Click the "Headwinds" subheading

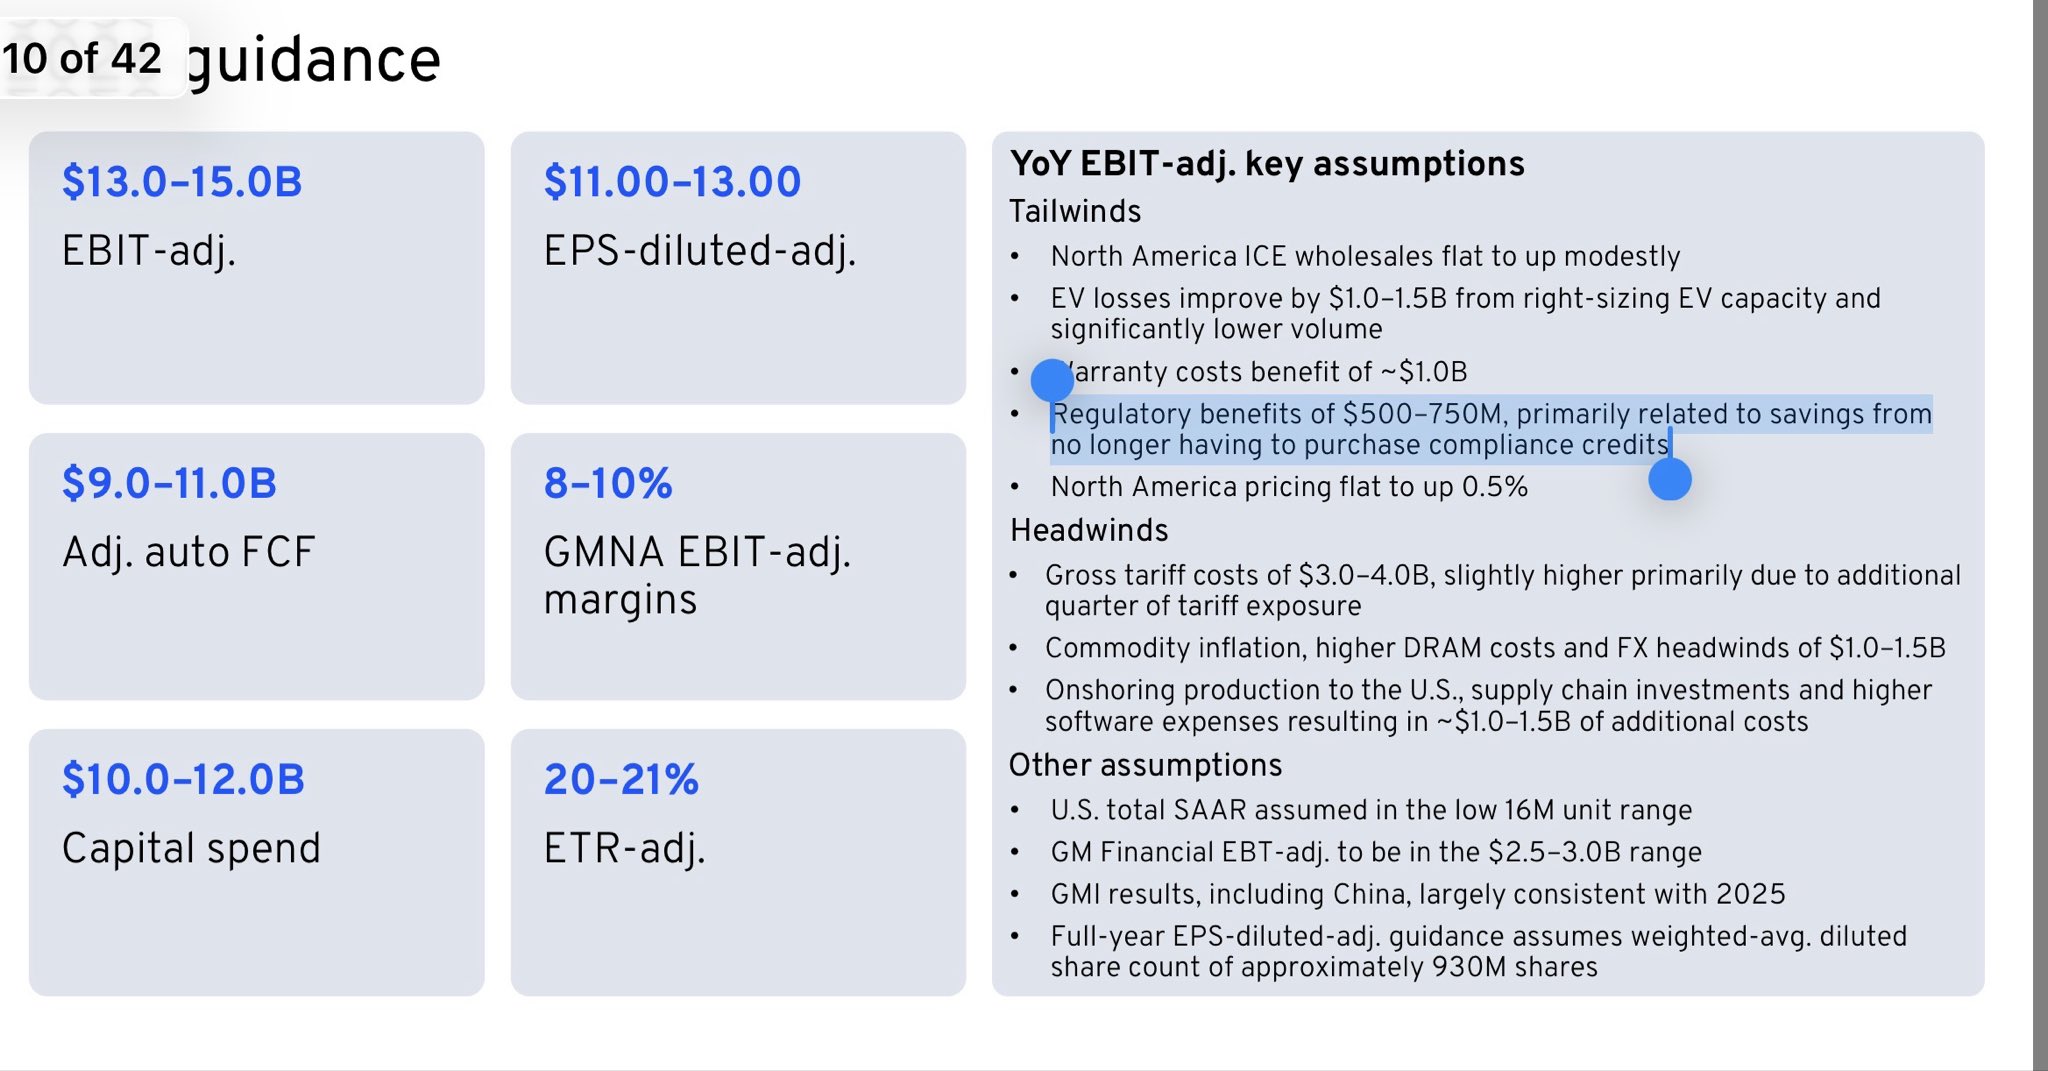(x=1089, y=530)
